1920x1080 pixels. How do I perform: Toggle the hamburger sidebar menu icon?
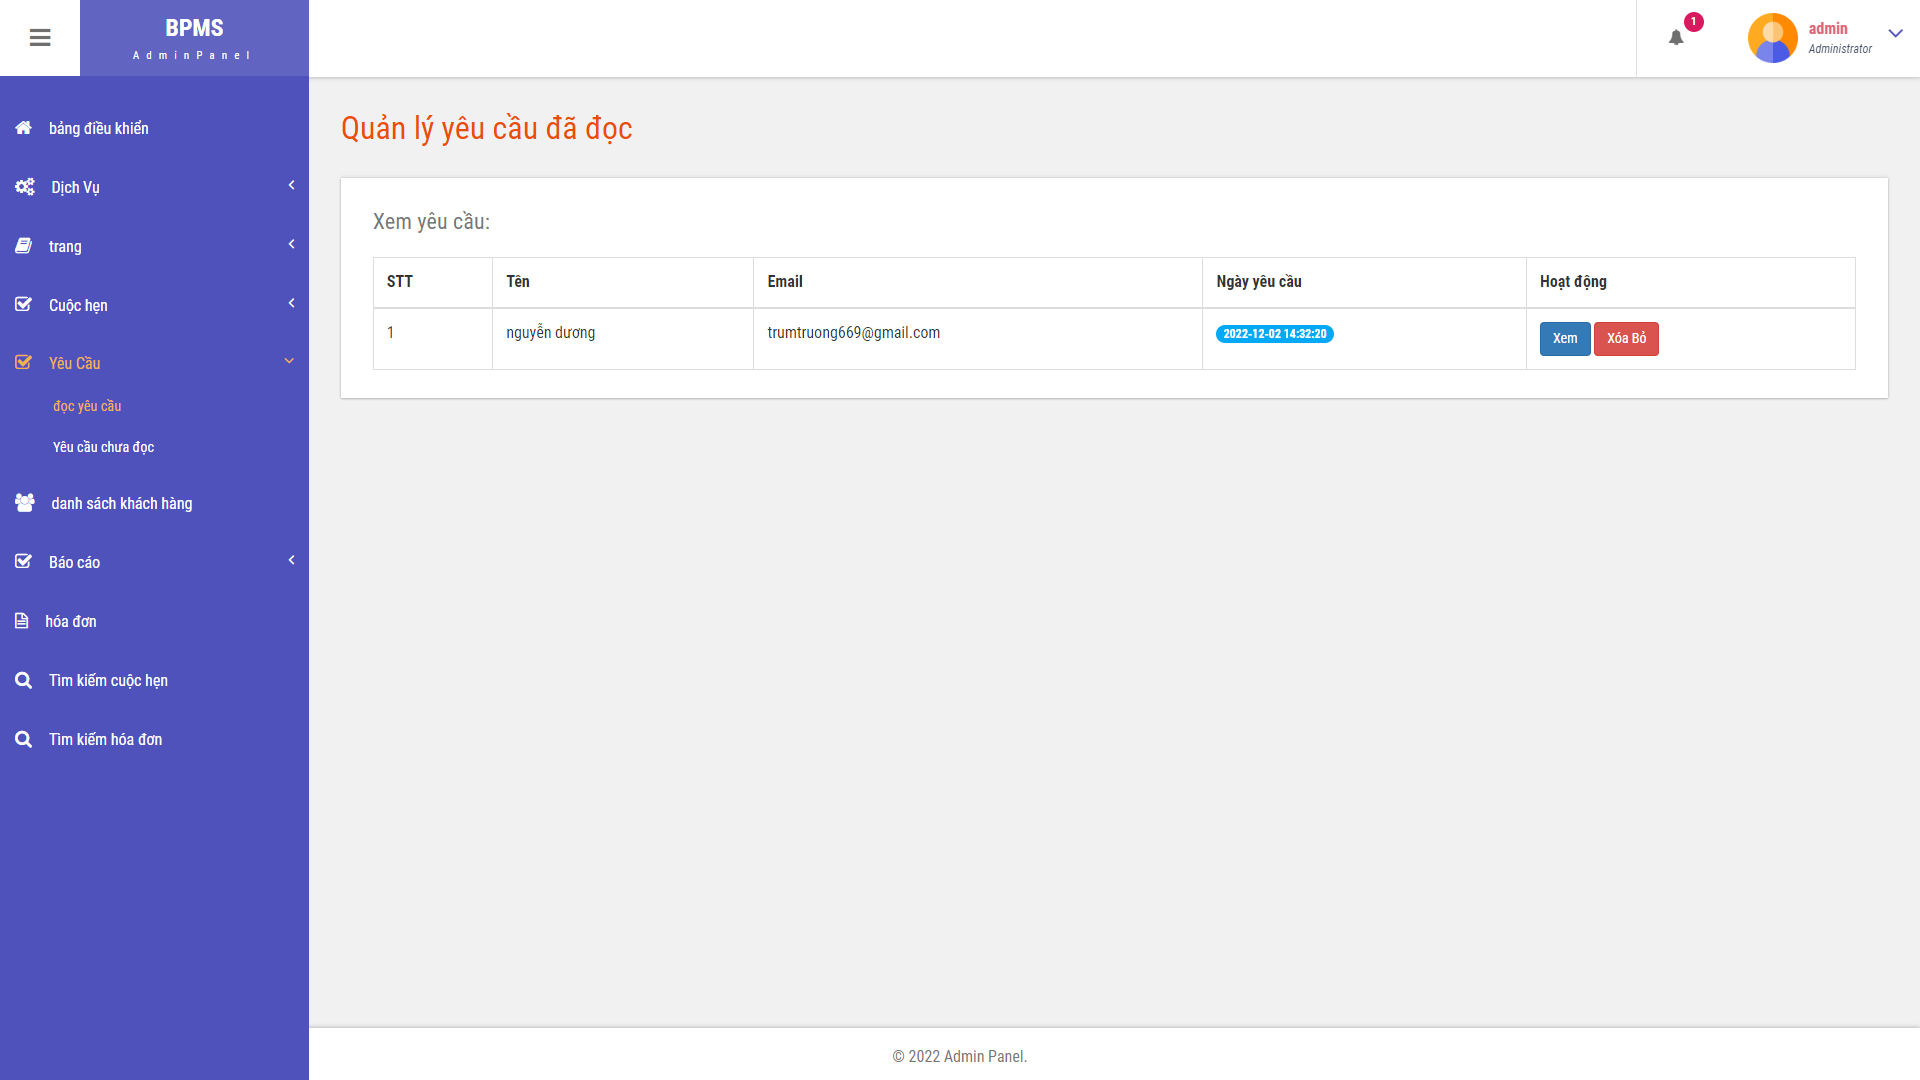(40, 38)
